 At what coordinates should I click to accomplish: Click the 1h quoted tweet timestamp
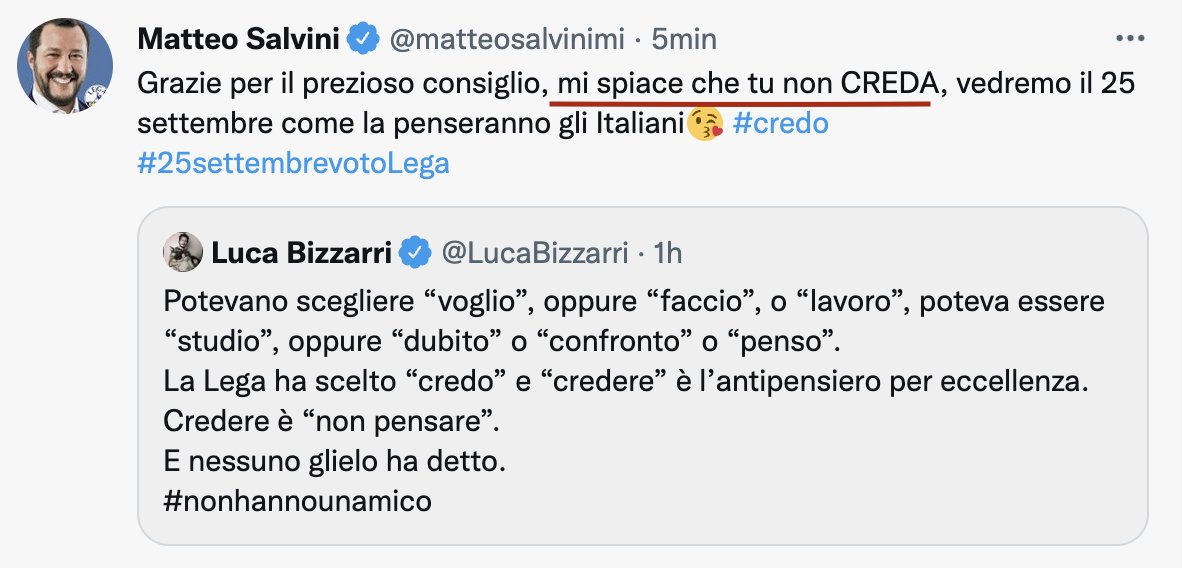(x=666, y=254)
